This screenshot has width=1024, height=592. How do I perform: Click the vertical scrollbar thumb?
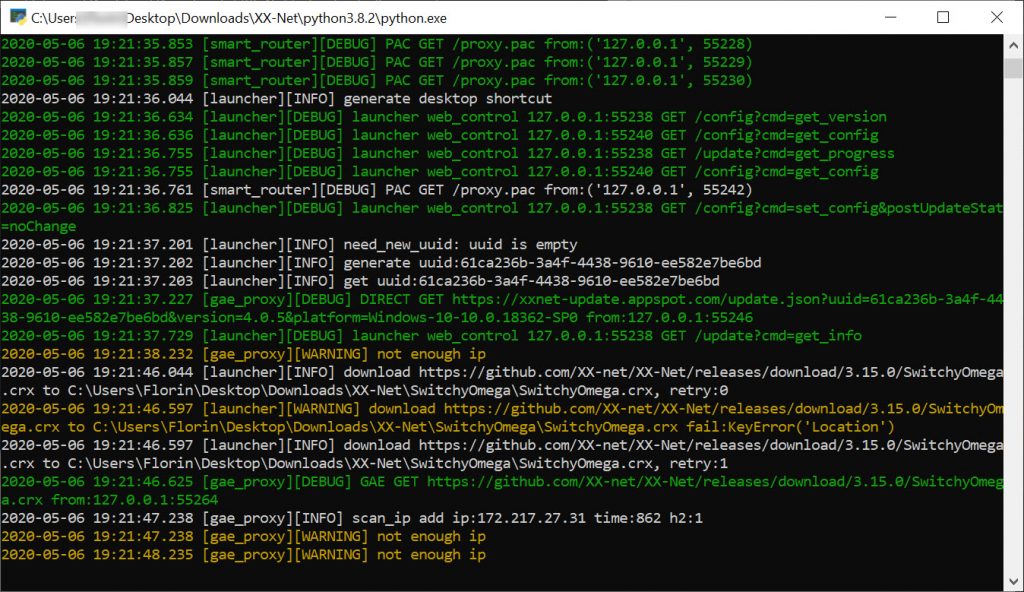coord(1013,68)
